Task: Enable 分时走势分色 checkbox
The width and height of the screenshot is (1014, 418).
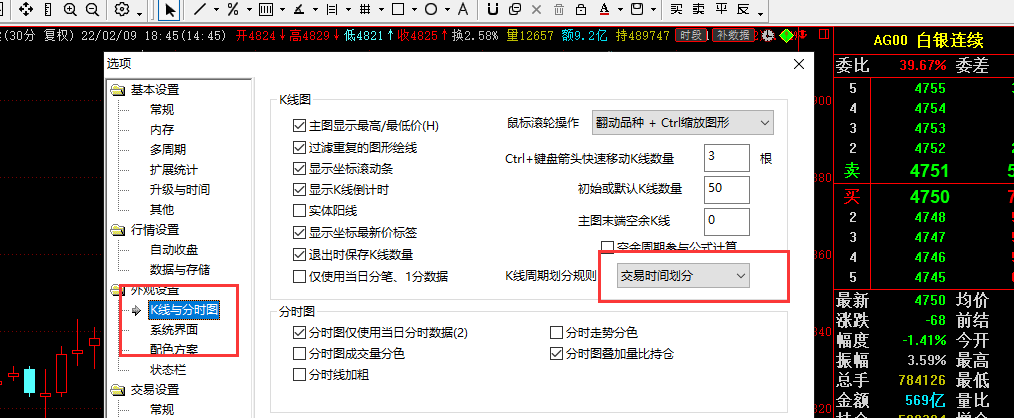Action: click(556, 333)
